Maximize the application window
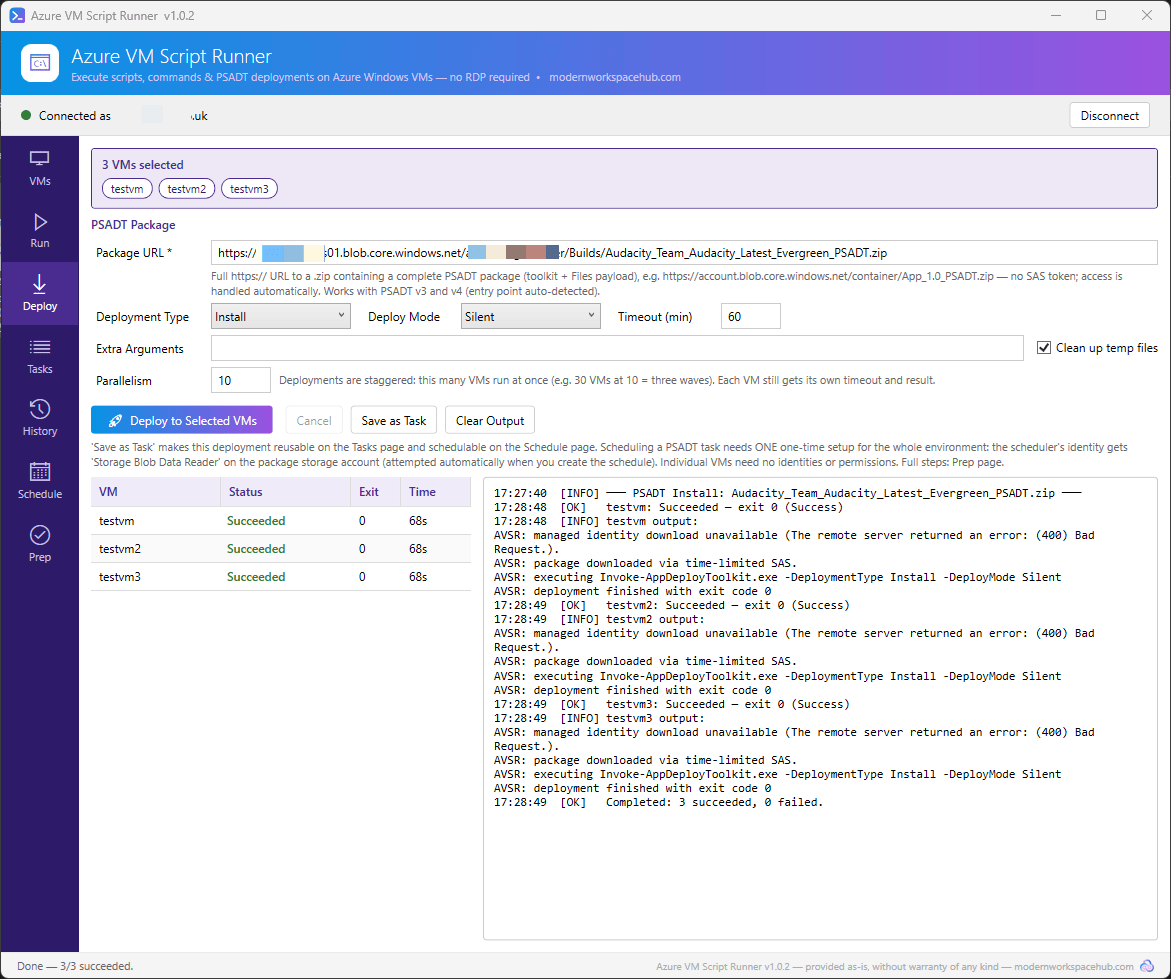 [1101, 15]
